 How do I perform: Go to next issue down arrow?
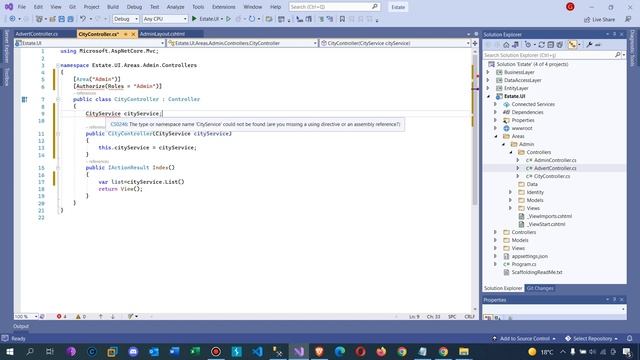coord(113,316)
